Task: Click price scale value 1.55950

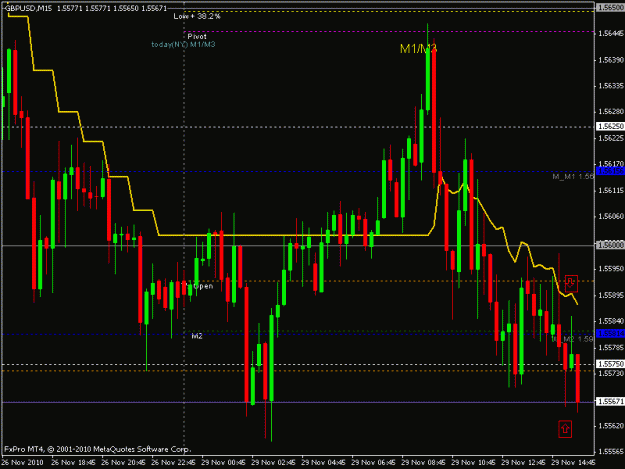Action: 611,269
